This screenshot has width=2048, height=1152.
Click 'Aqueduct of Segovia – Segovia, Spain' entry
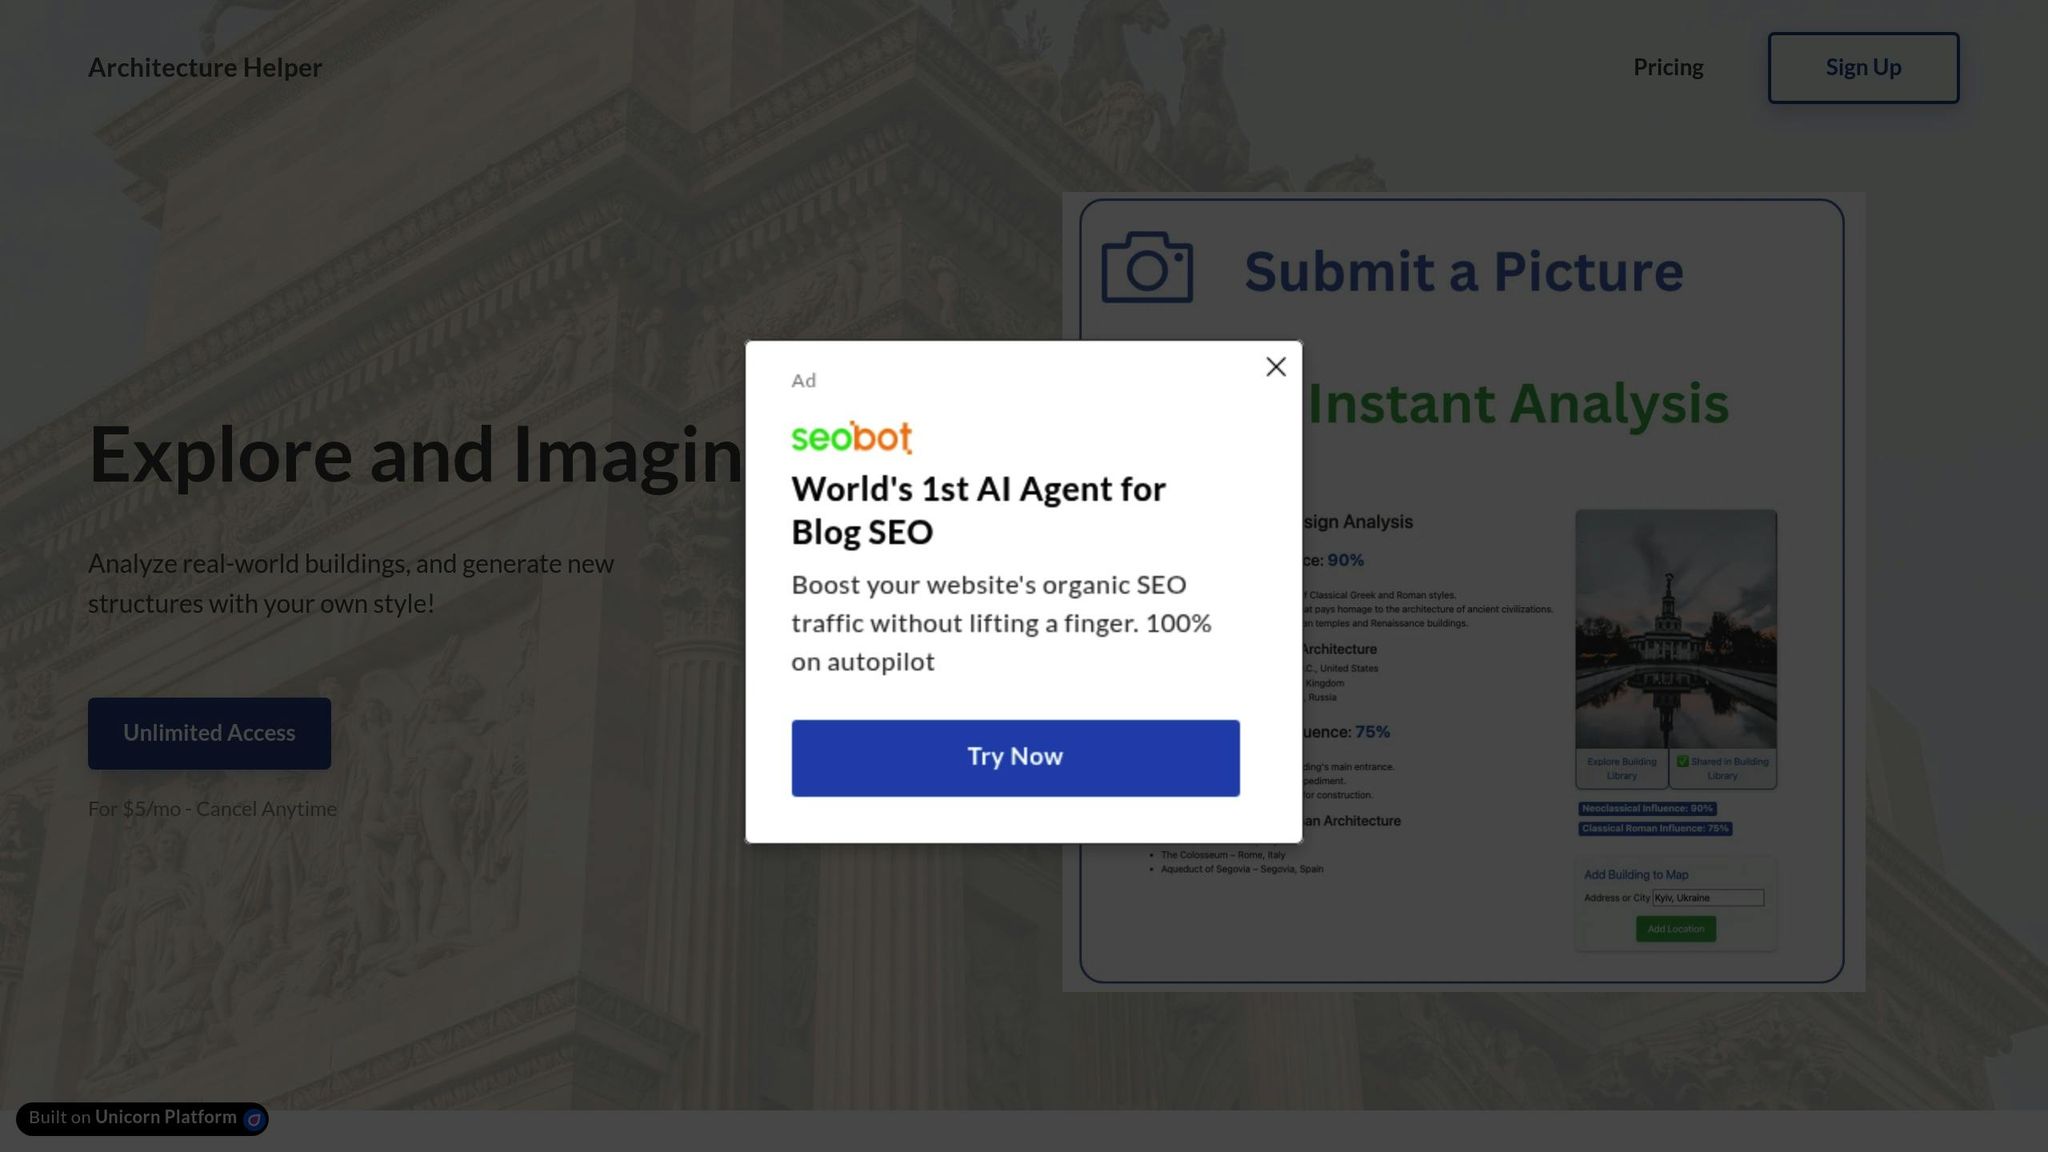click(x=1241, y=869)
